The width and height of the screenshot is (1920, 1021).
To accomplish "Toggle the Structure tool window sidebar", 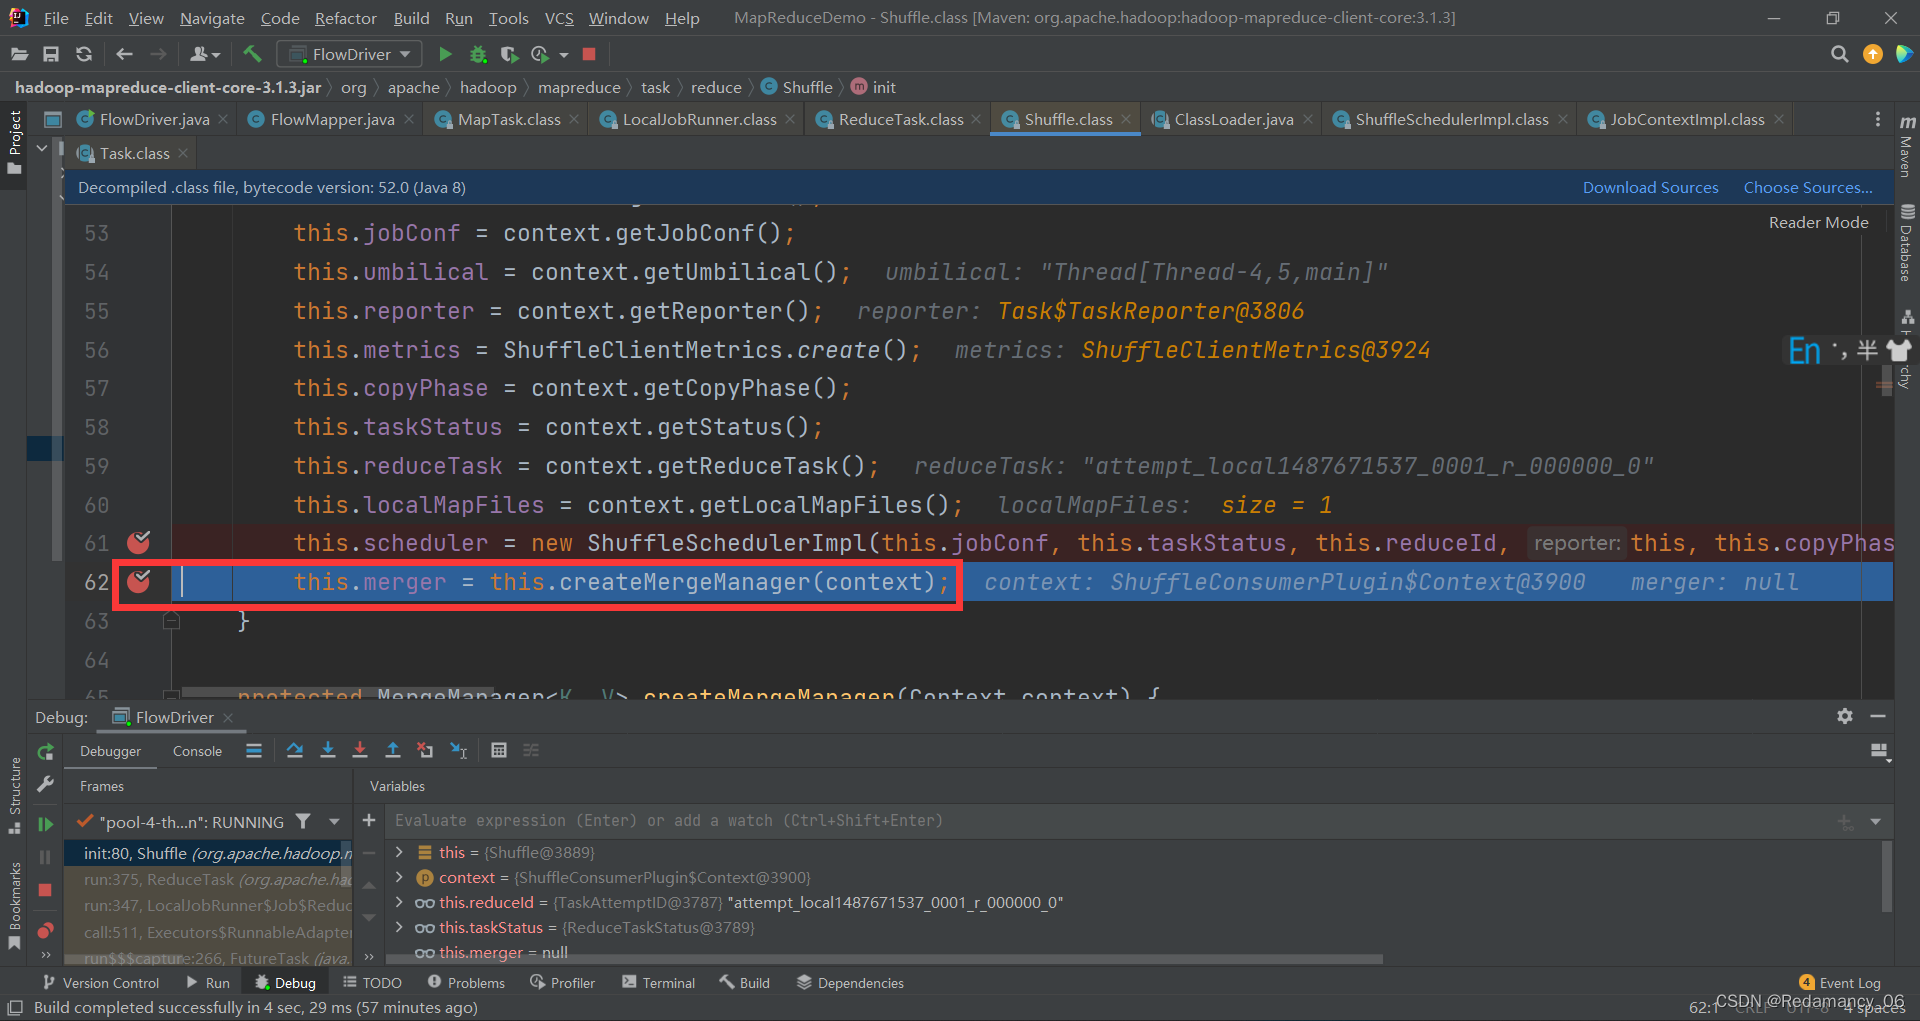I will click(x=14, y=795).
